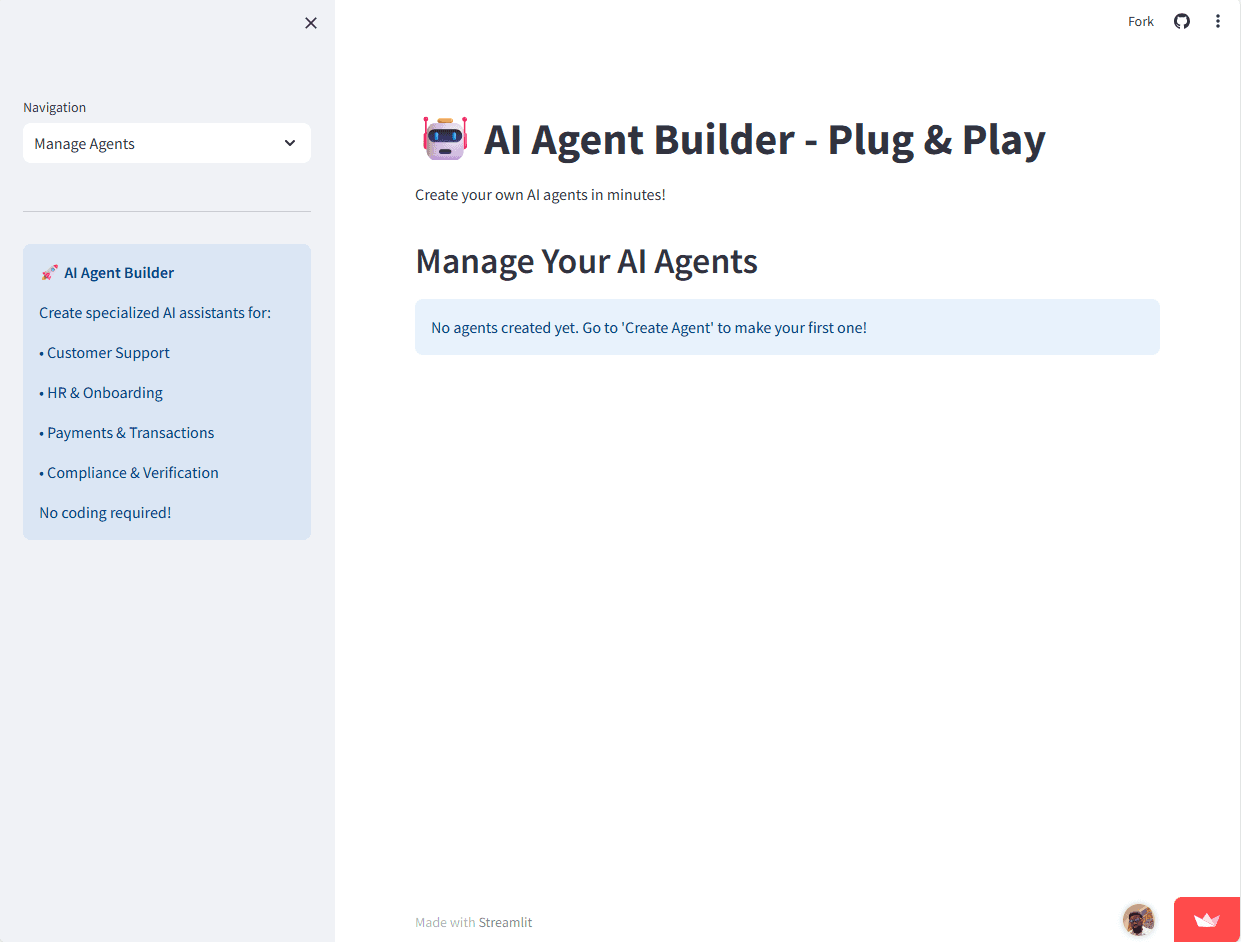The height and width of the screenshot is (942, 1241).
Task: Close the sidebar with the X icon
Action: (x=310, y=22)
